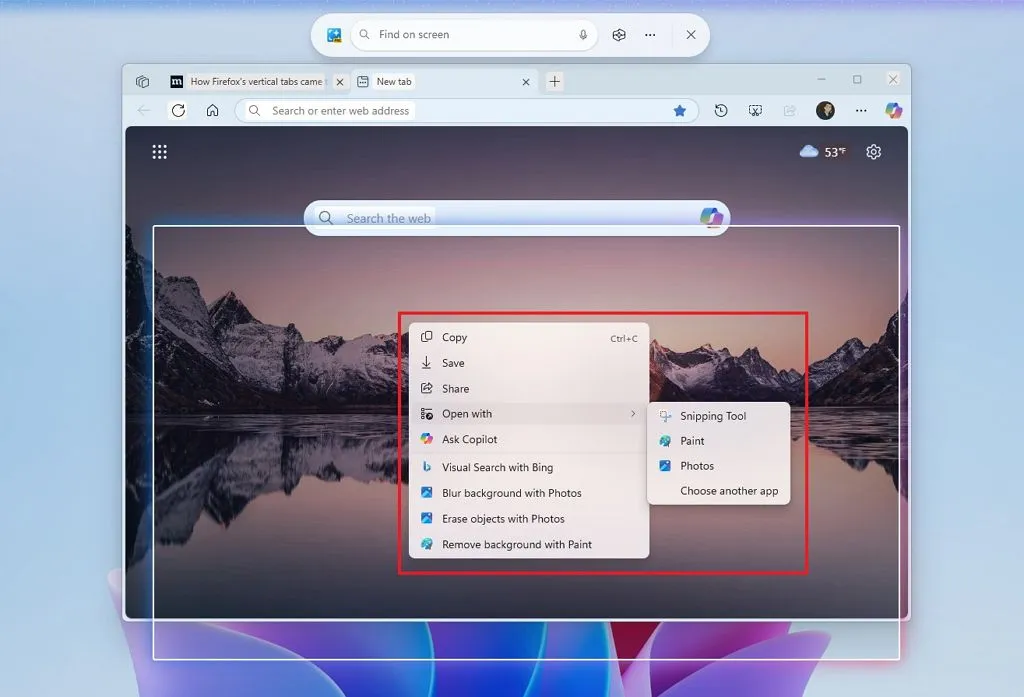Open Edge page settings gear
The height and width of the screenshot is (697, 1024).
[x=874, y=152]
